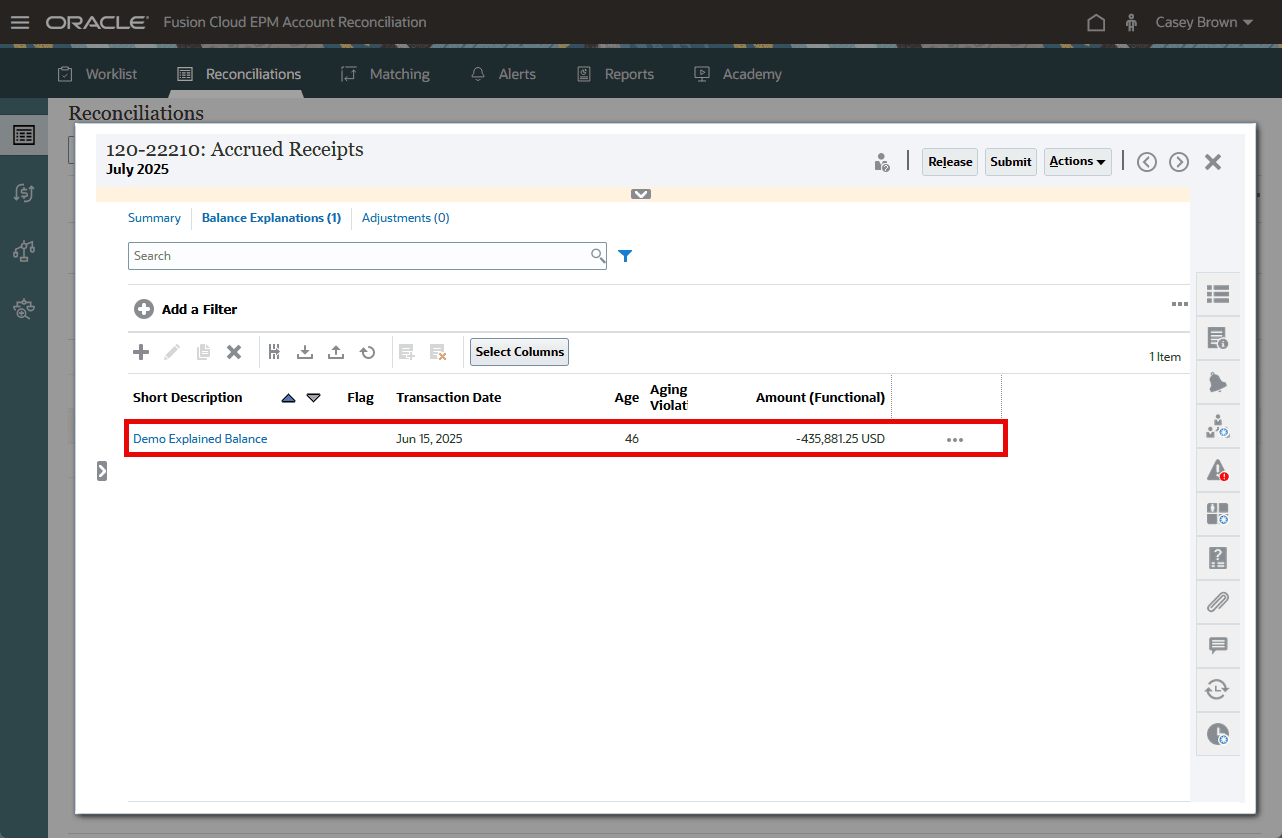Sort Short Description ascending arrow

point(289,398)
